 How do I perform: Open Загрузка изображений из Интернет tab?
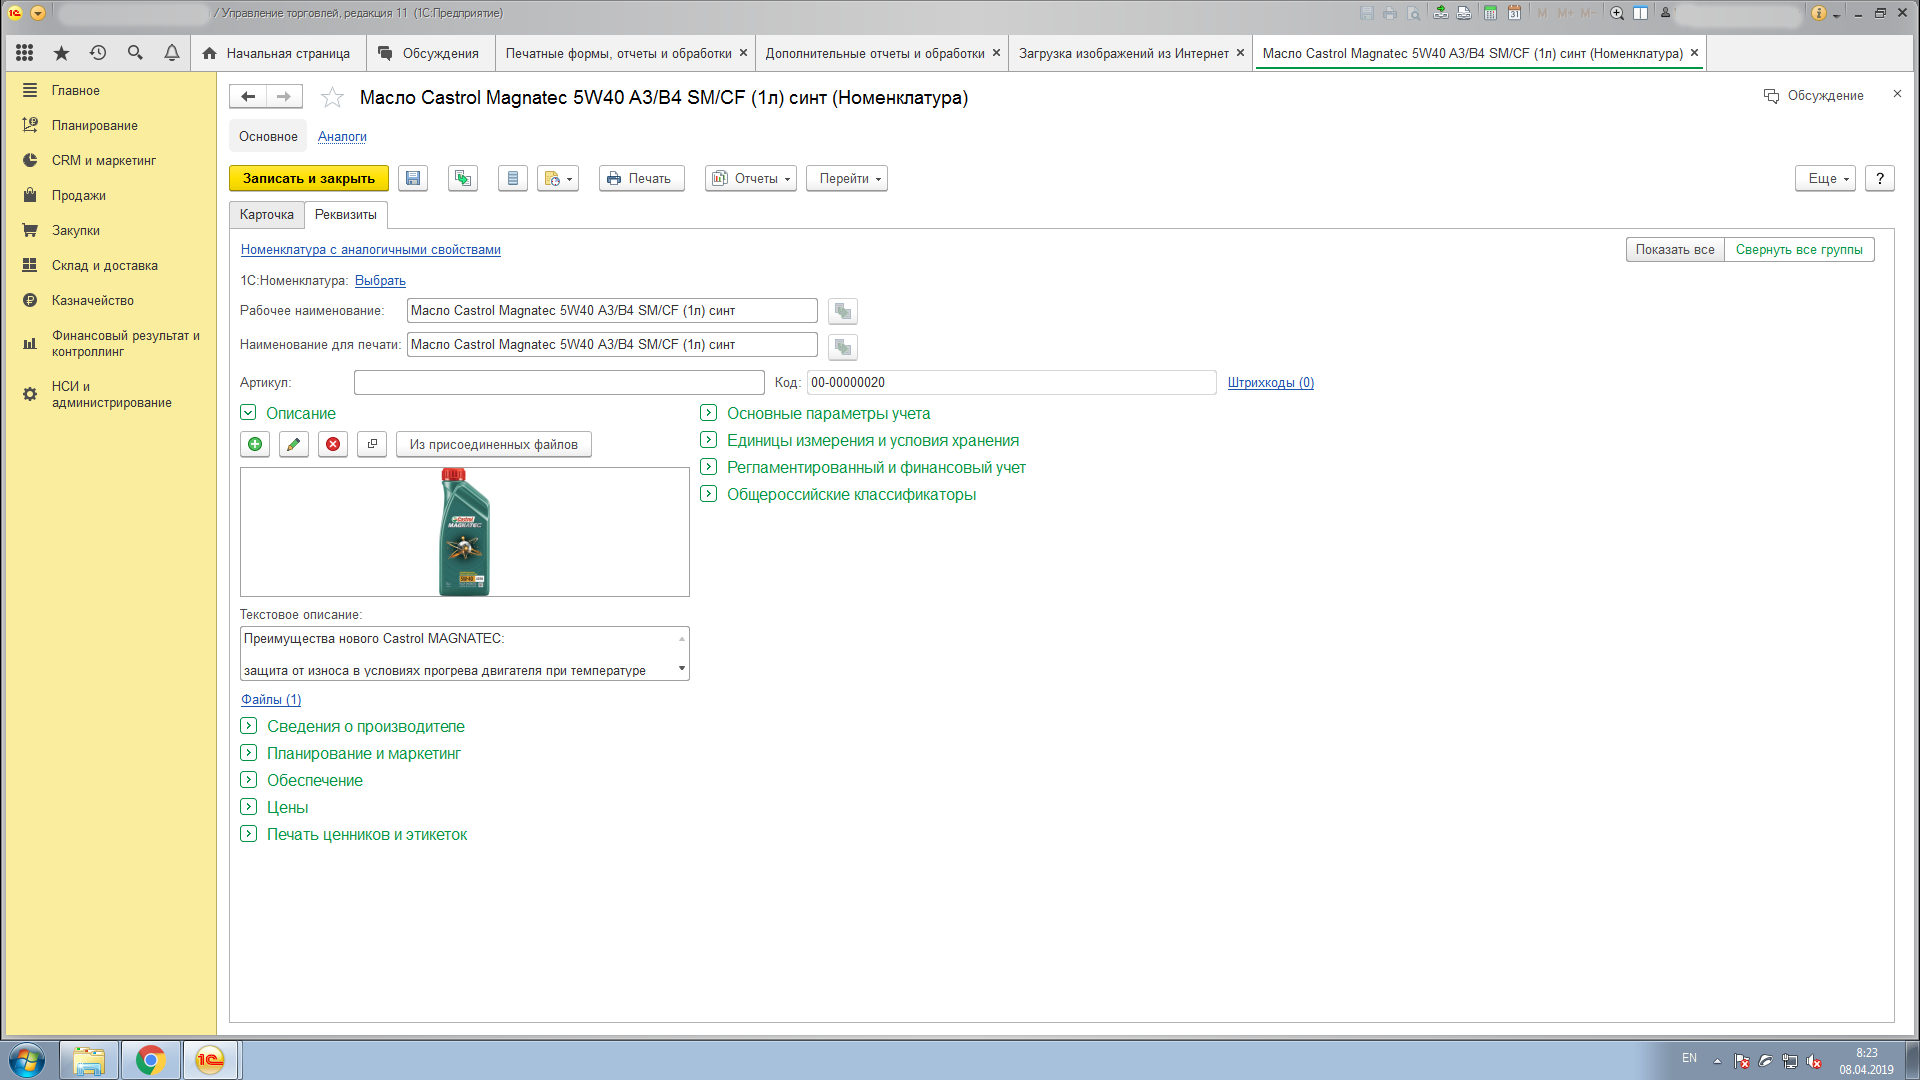click(1124, 53)
